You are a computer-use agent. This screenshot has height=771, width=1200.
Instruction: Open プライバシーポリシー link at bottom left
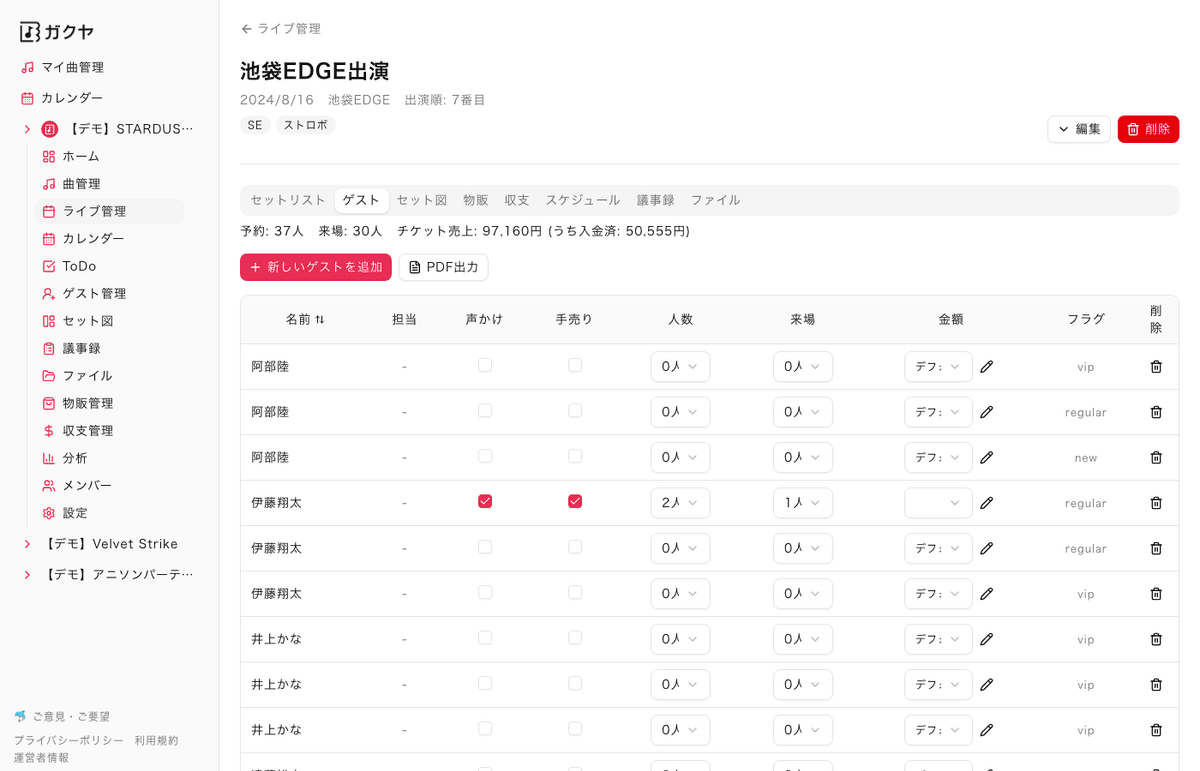[x=69, y=740]
